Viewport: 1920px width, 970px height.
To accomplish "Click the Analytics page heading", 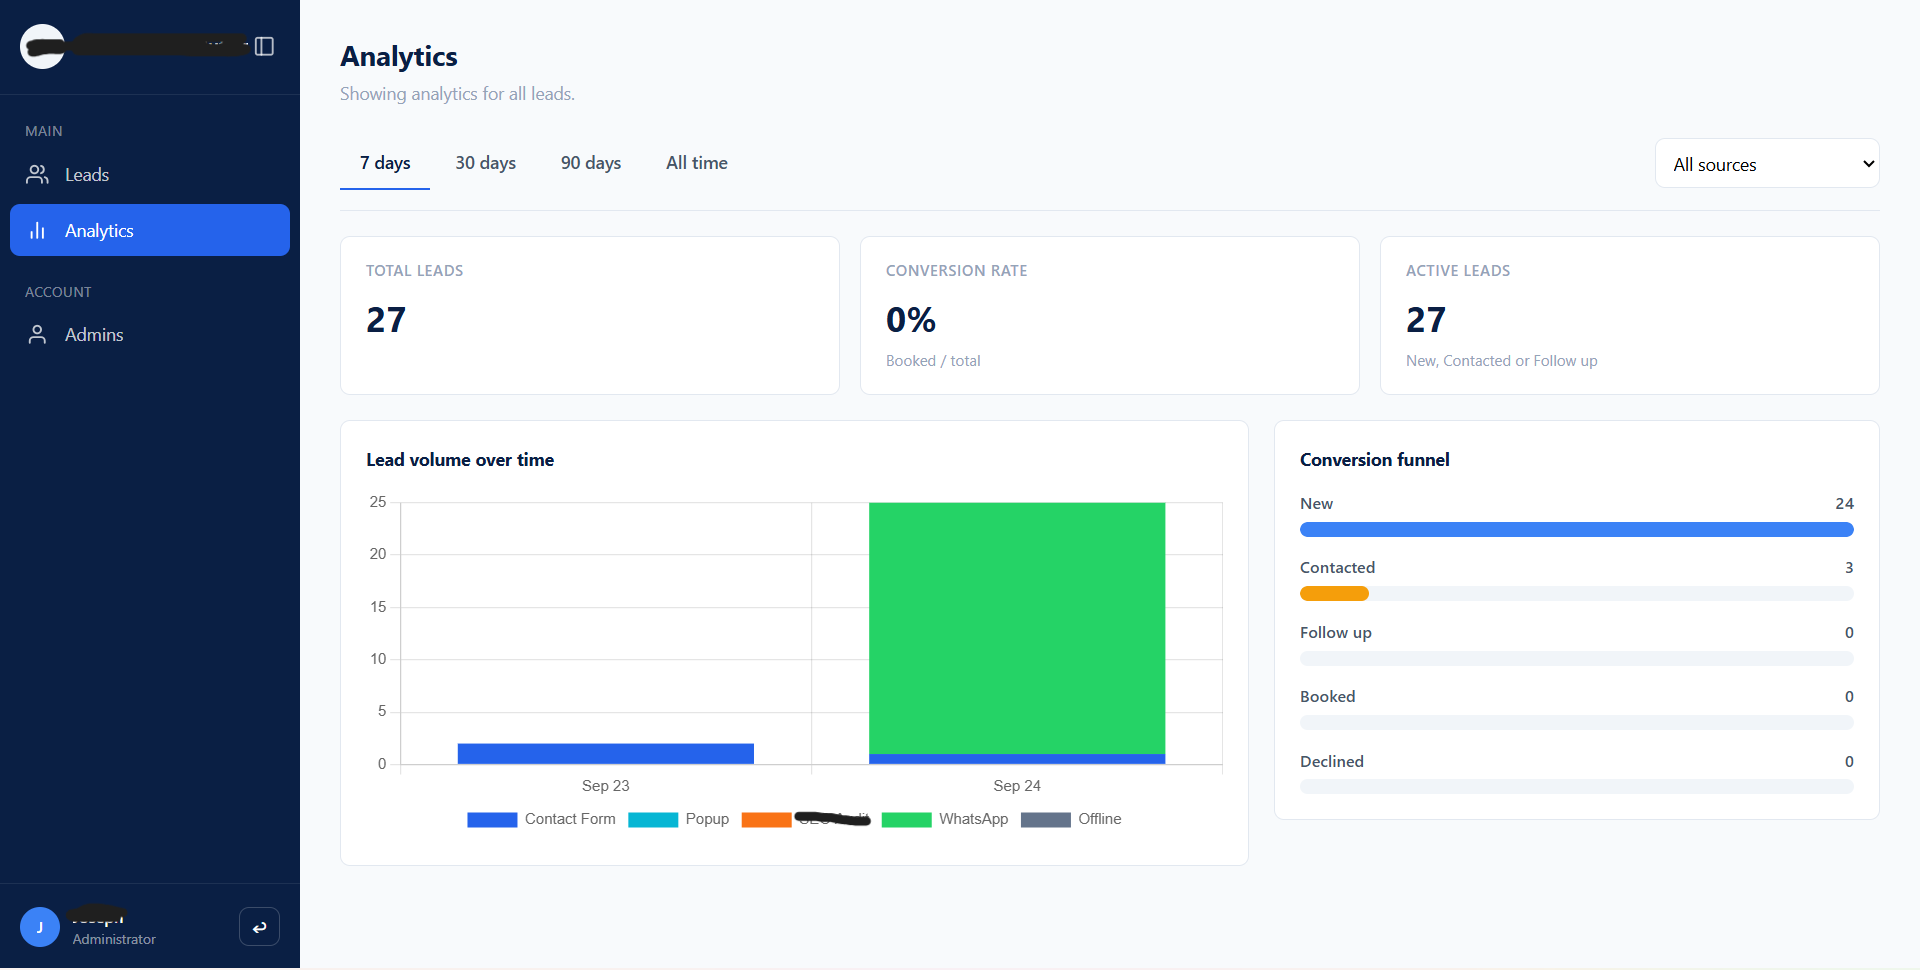I will [x=399, y=57].
